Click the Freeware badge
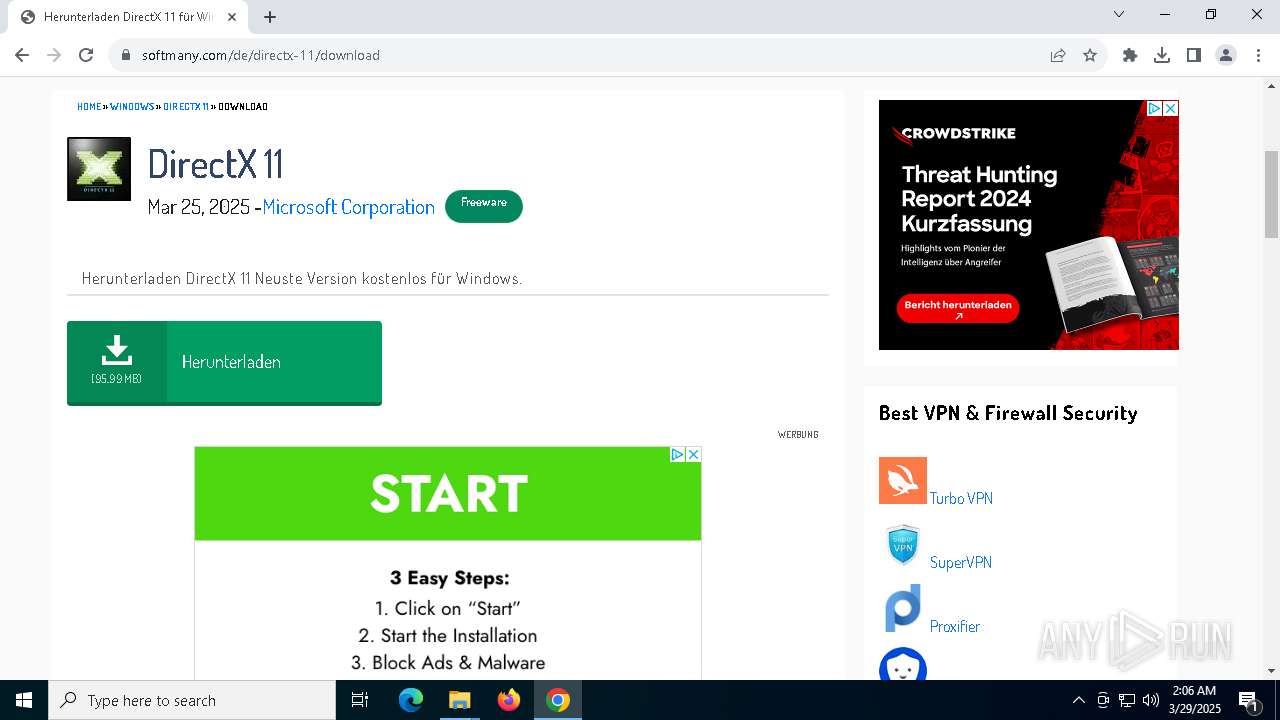Screen dimensions: 1280x720 coord(484,205)
